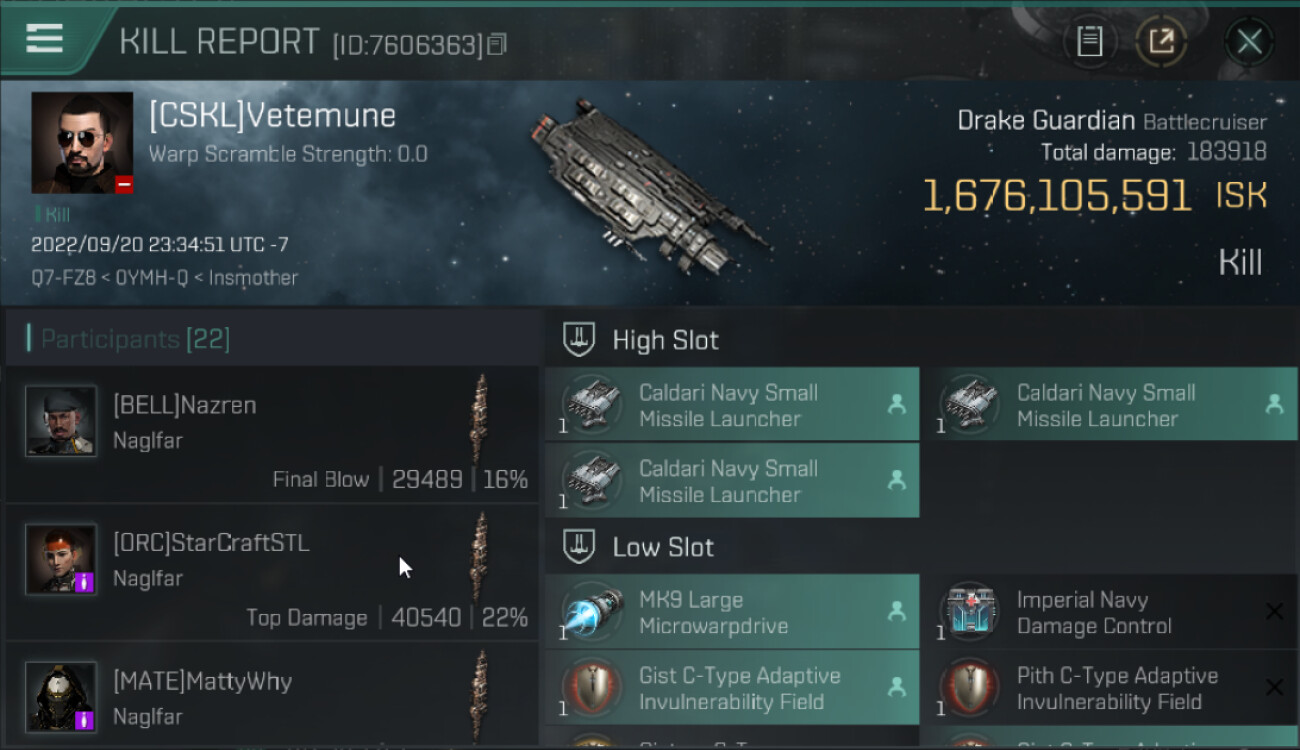Click Imperial Navy Damage Control icon
Screen dimensions: 1300x750
(969, 612)
